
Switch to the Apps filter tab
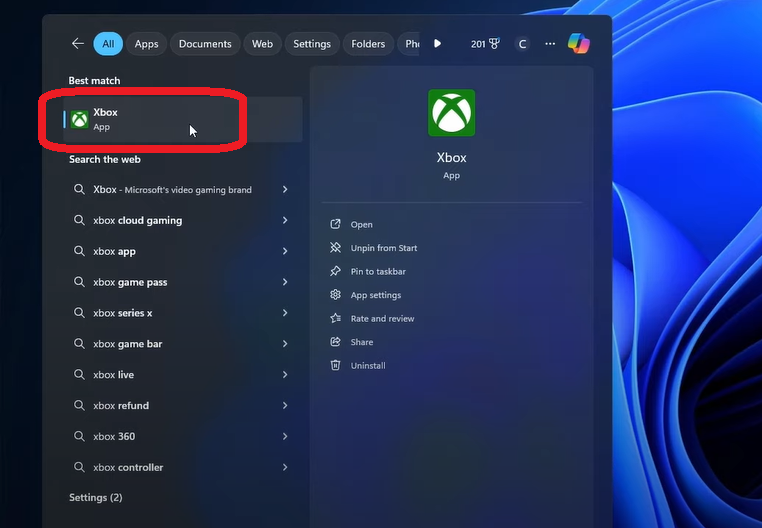(x=146, y=44)
